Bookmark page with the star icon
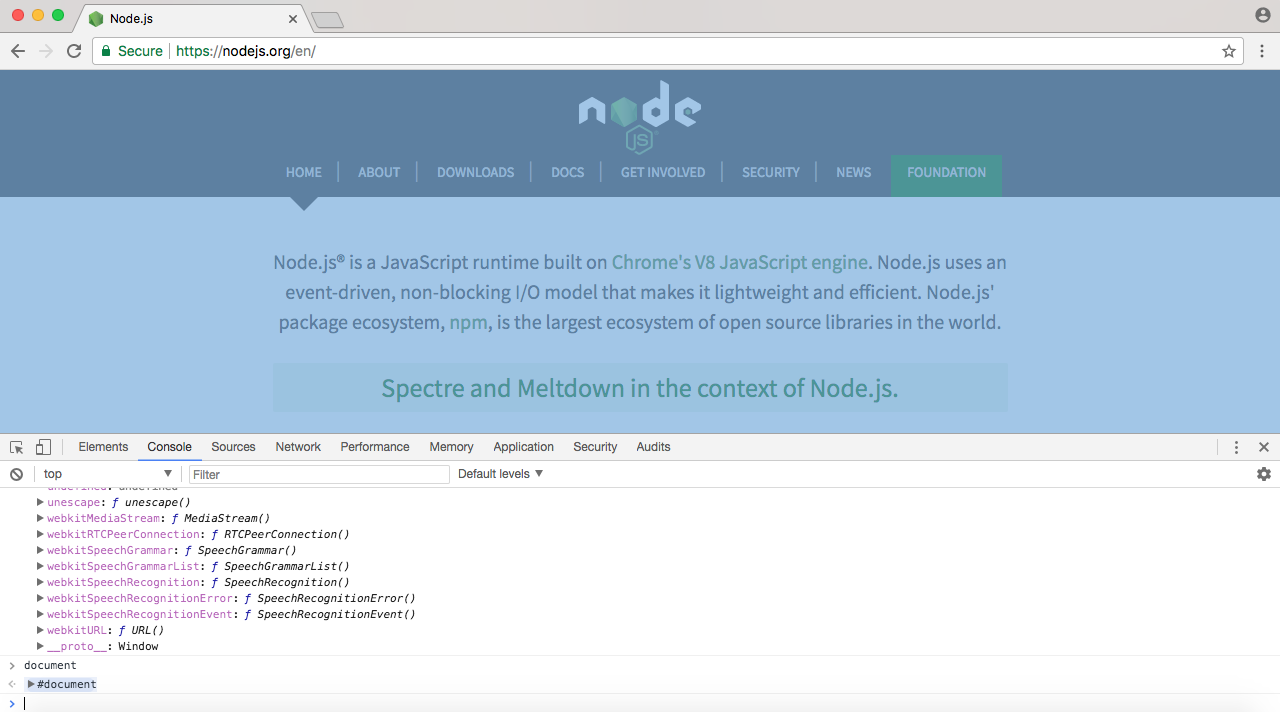Screen dimensions: 1280x712 point(1229,51)
